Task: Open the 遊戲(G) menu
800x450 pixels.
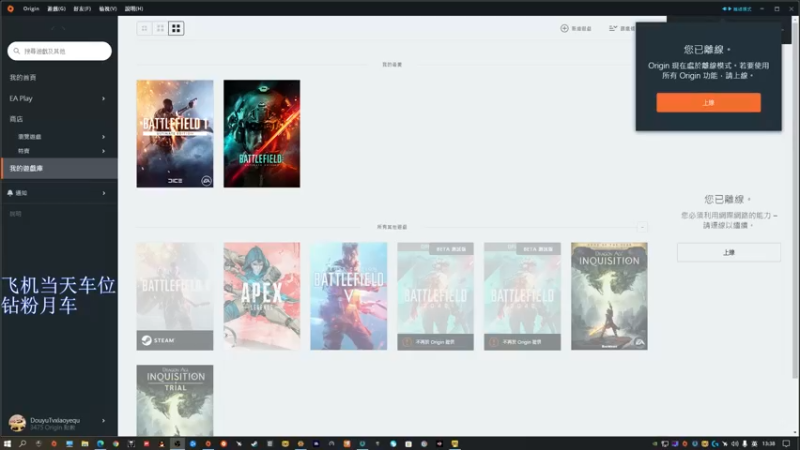Action: tap(56, 9)
